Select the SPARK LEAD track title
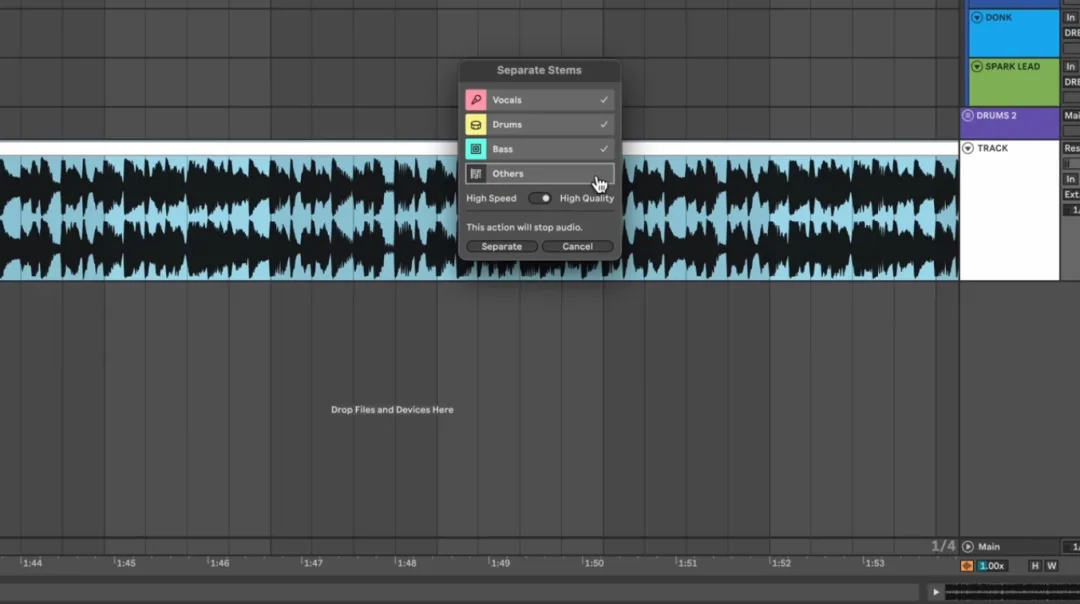This screenshot has width=1080, height=604. [1012, 67]
